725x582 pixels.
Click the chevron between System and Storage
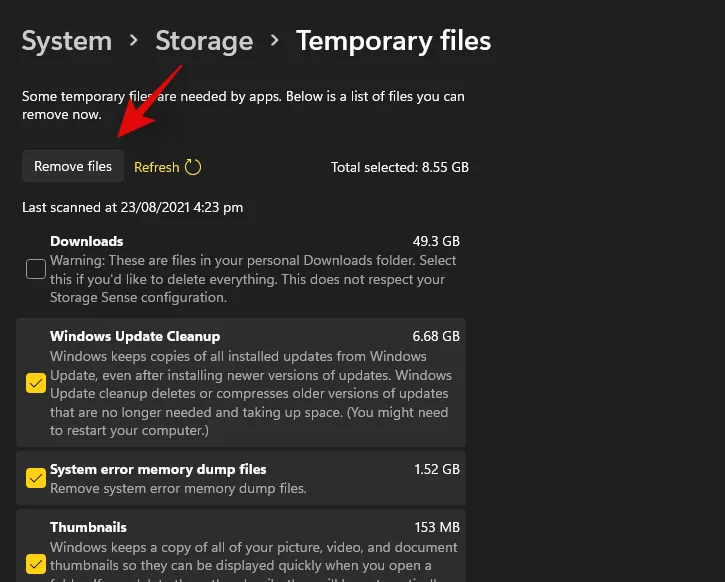[134, 42]
